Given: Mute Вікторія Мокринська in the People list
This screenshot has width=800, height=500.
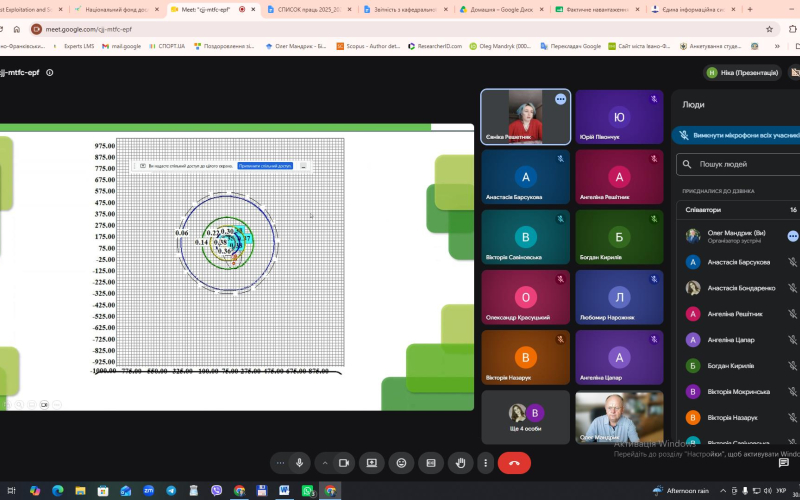Looking at the screenshot, I should click(x=792, y=392).
